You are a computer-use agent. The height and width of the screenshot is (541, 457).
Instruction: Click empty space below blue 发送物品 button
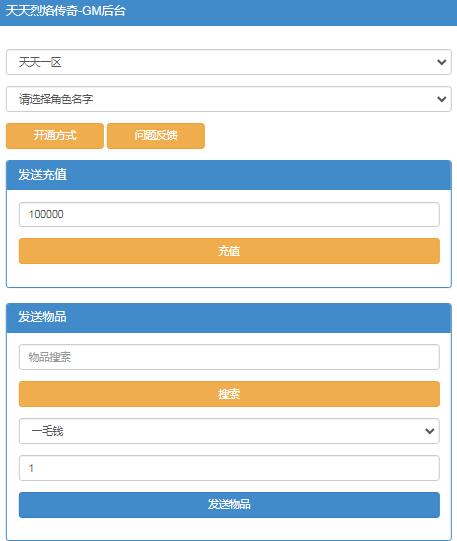[x=229, y=529]
